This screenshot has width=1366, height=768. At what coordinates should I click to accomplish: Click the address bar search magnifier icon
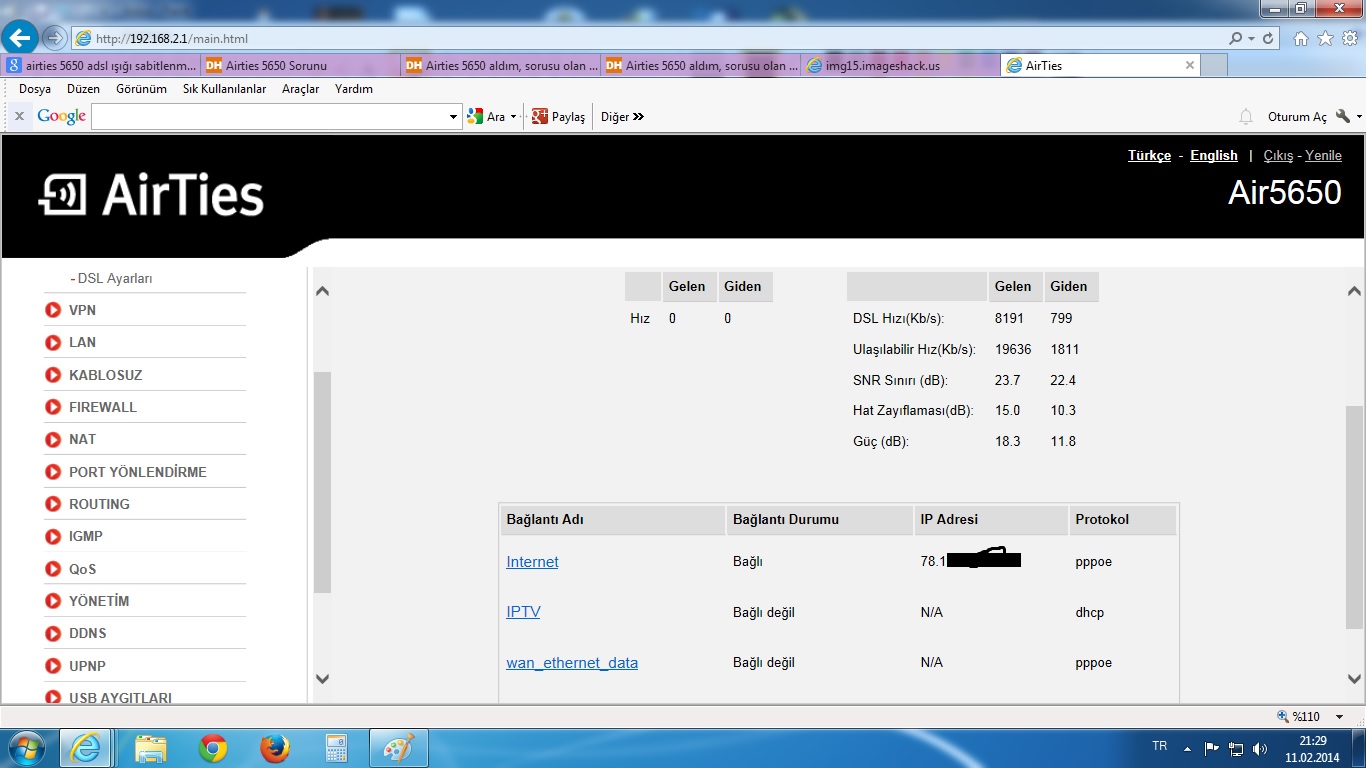pos(1236,38)
